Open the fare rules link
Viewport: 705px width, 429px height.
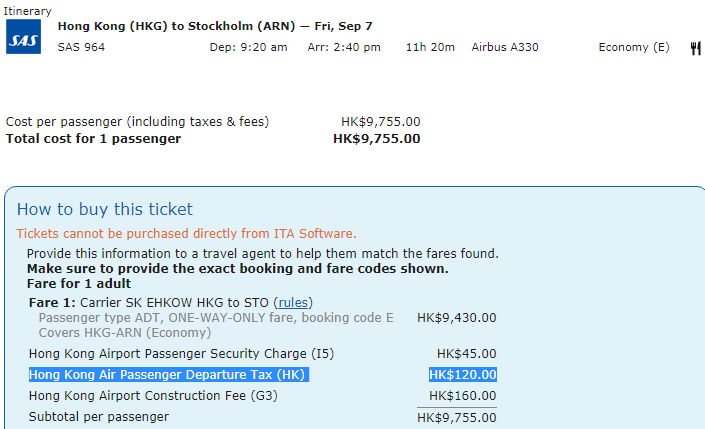click(x=293, y=303)
